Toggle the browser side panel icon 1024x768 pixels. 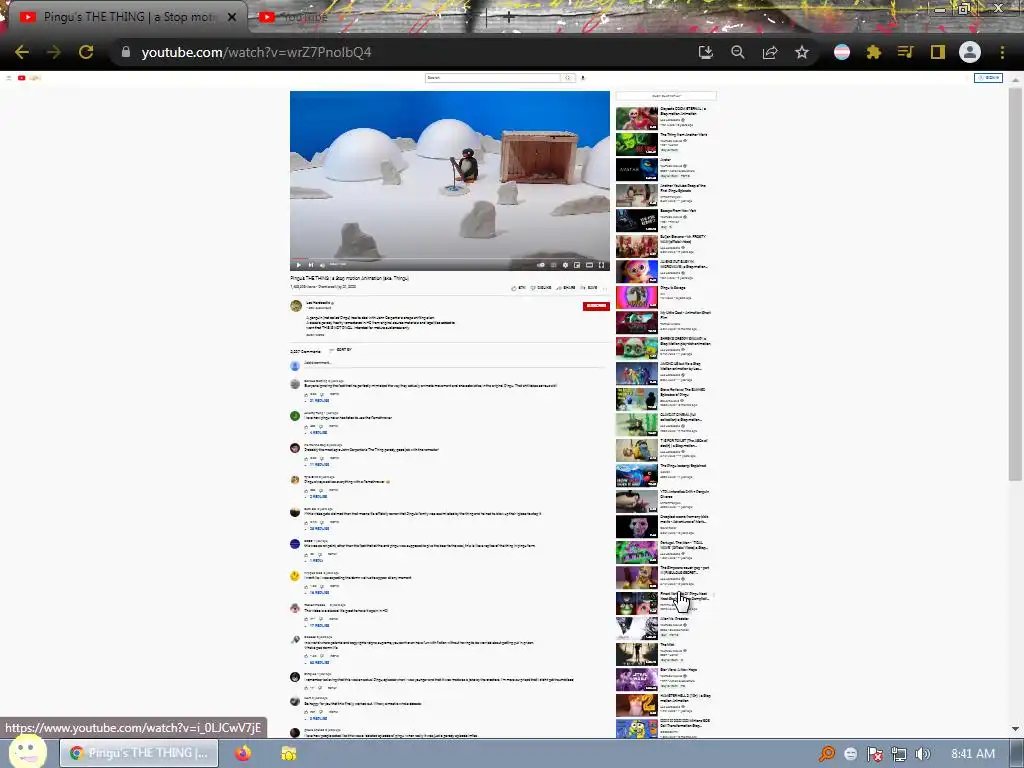tap(938, 52)
